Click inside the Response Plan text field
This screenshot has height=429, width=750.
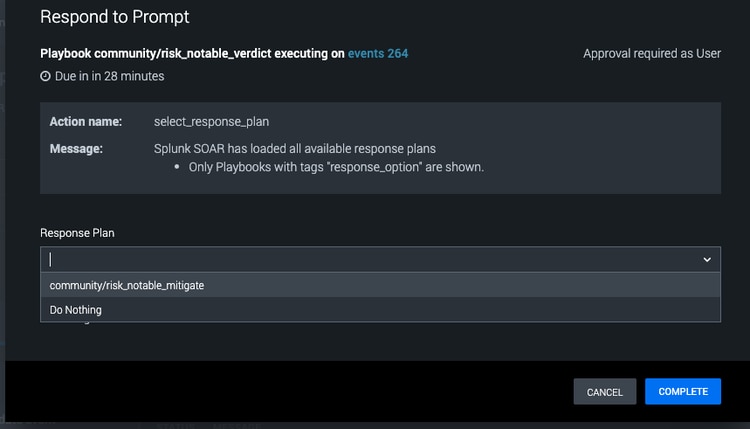pos(360,259)
